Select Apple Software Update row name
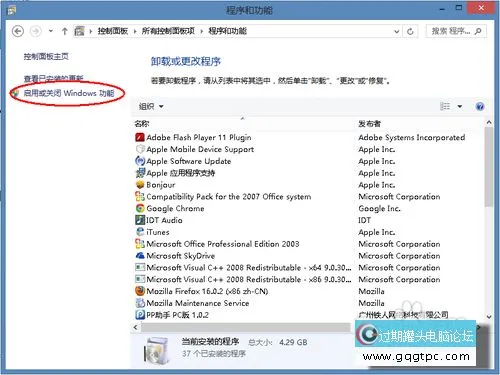 [x=189, y=161]
